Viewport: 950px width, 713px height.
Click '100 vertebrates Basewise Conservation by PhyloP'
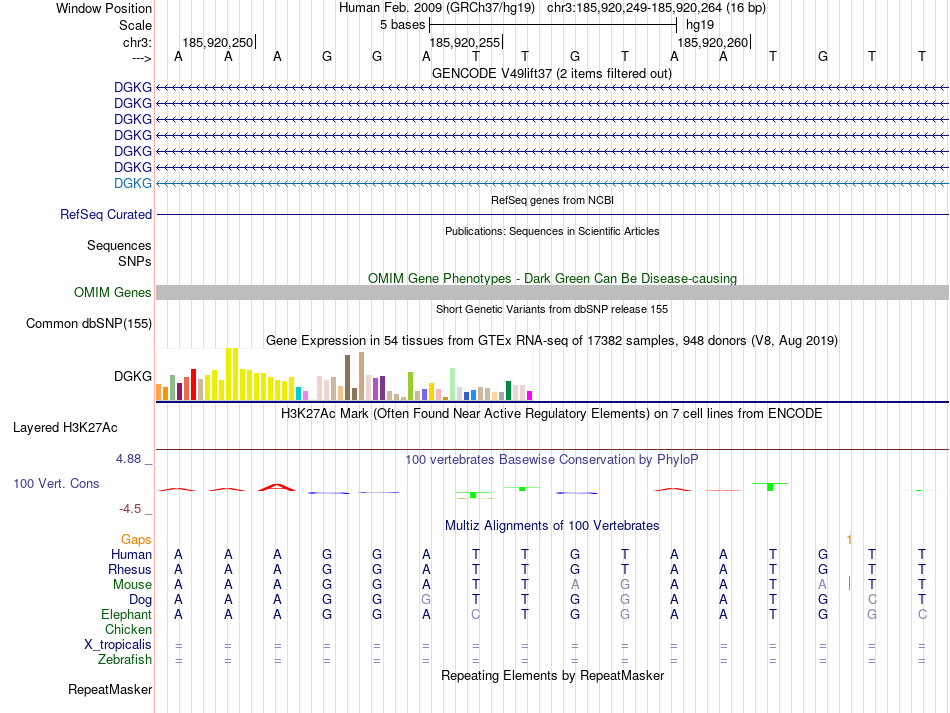552,460
